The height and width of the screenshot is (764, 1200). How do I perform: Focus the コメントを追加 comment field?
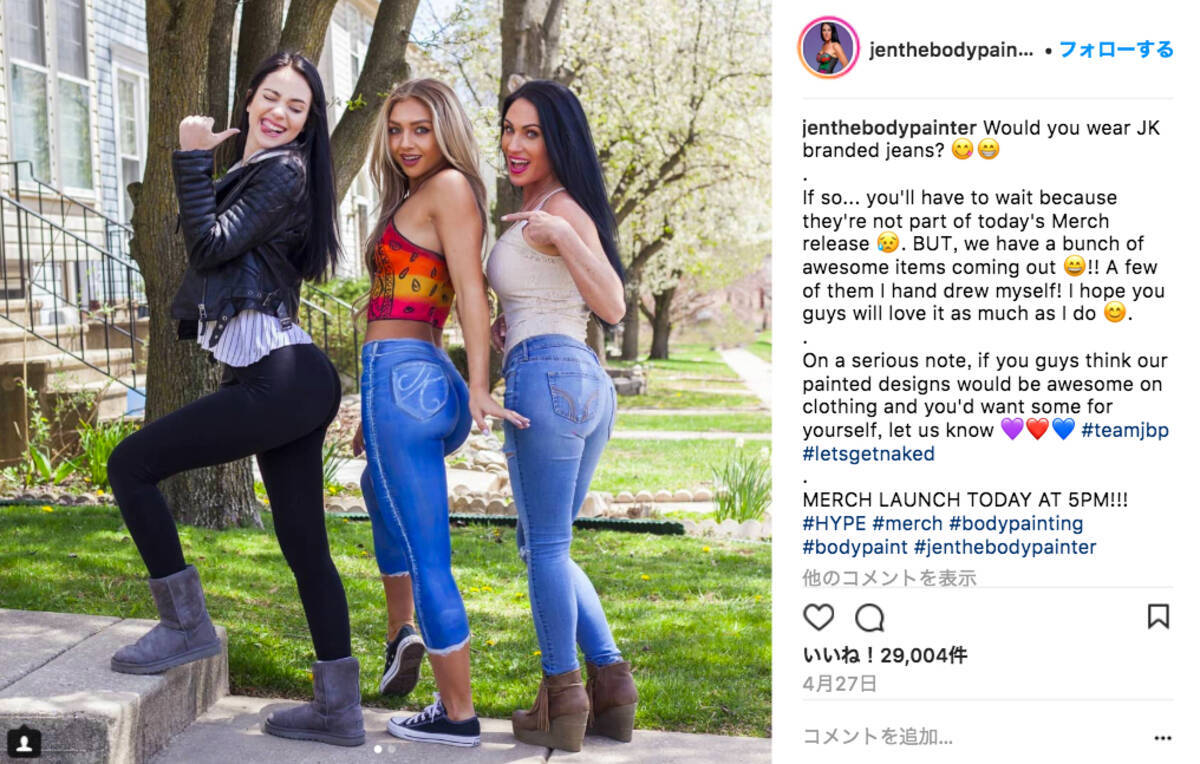(970, 737)
